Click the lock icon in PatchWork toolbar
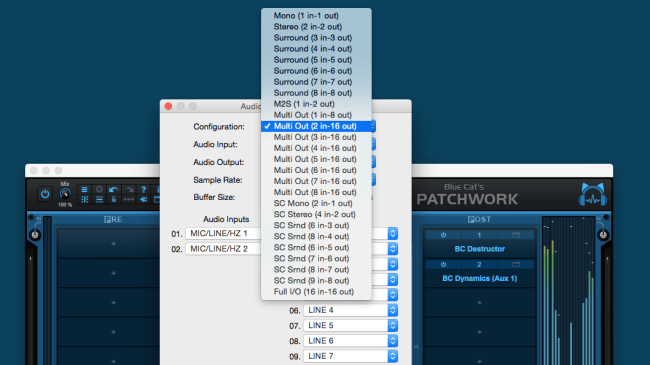Image resolution: width=650 pixels, height=365 pixels. pos(114,200)
